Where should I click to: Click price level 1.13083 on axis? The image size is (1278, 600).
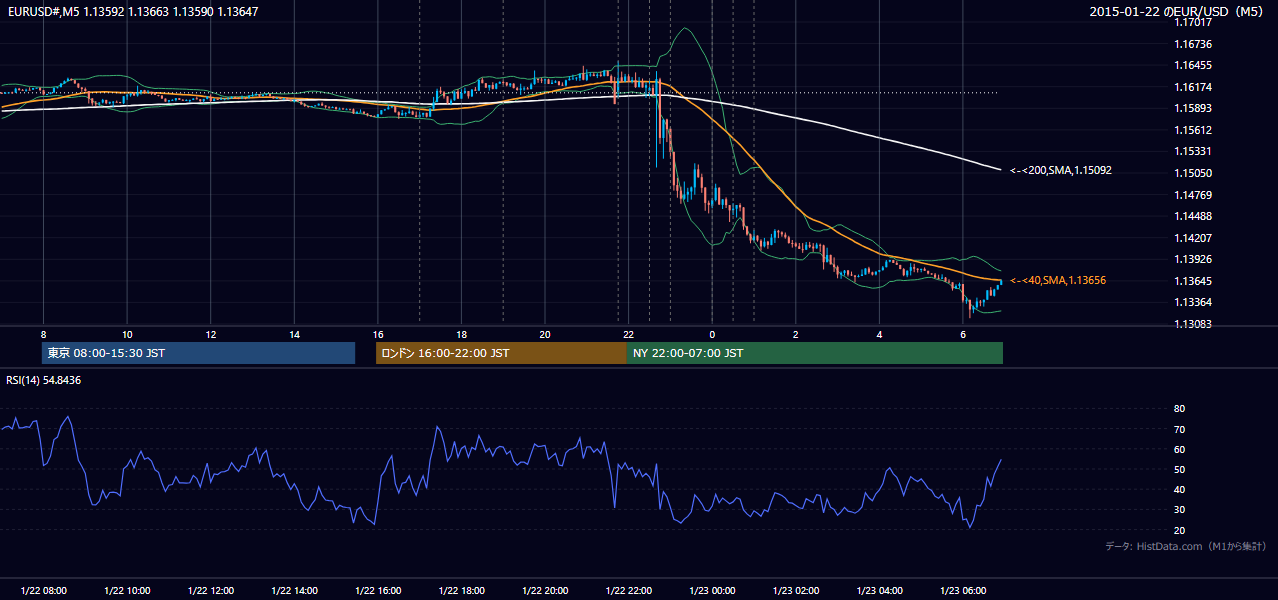point(1193,324)
